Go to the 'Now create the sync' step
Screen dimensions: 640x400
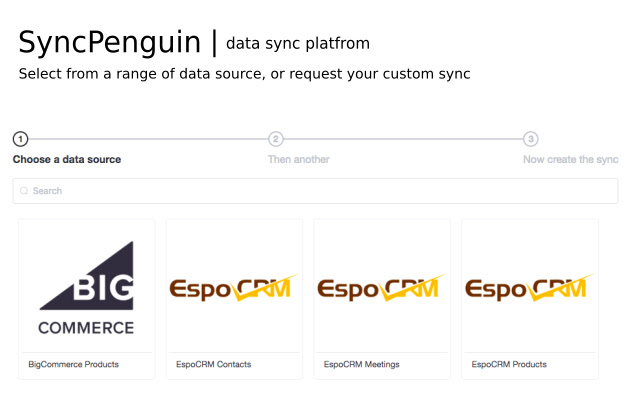tap(571, 159)
